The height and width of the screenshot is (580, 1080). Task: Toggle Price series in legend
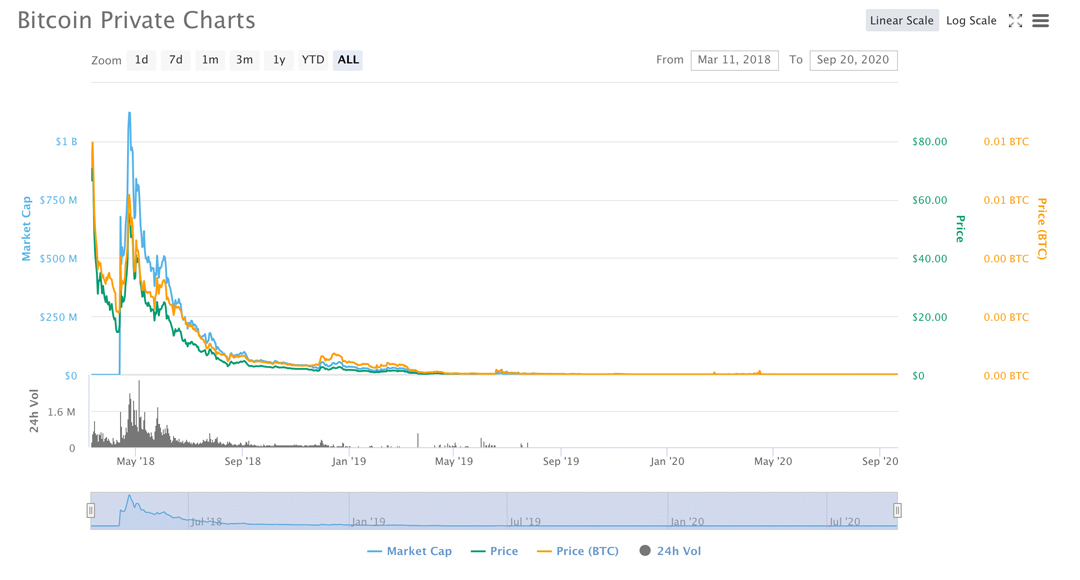click(x=495, y=551)
